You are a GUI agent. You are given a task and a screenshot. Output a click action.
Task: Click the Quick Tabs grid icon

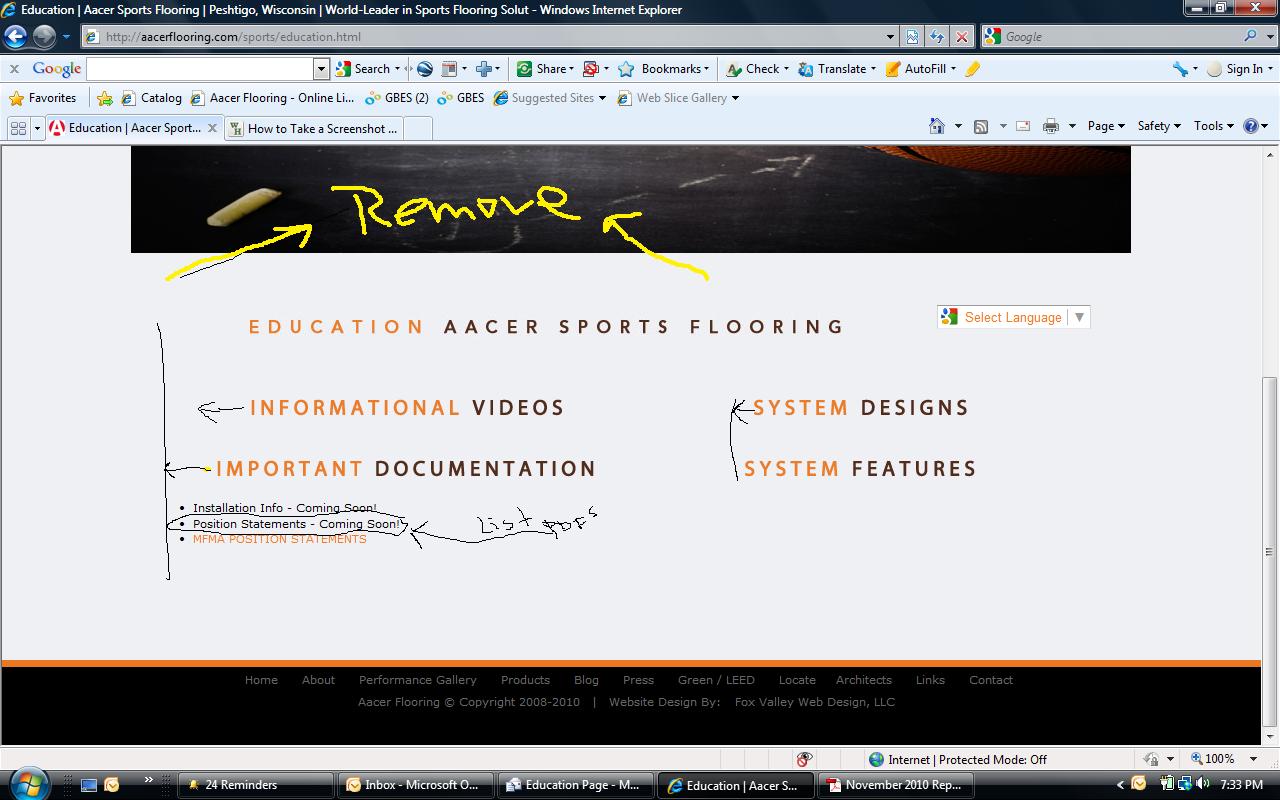click(18, 128)
